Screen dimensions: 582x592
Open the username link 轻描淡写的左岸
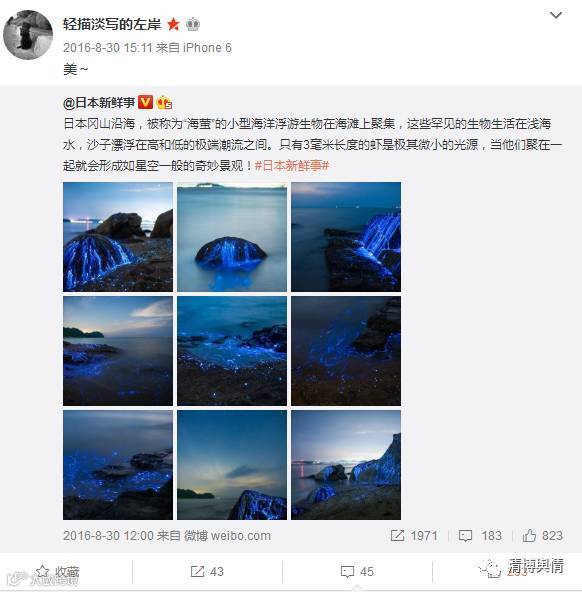112,25
